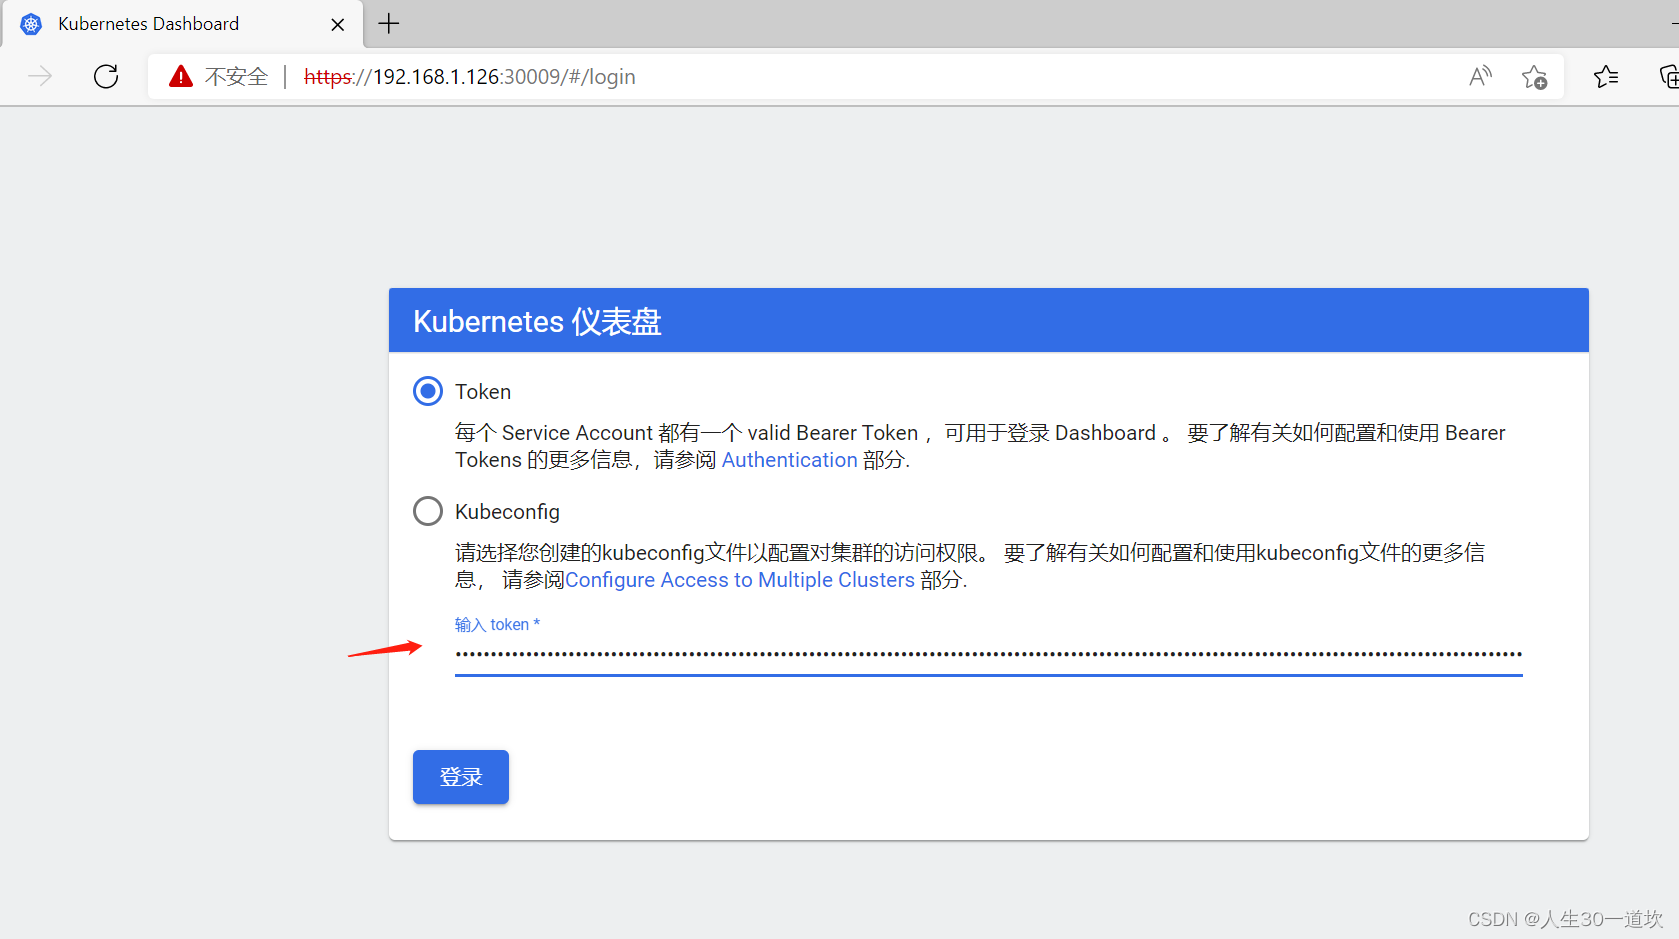Open the Authentication link

pyautogui.click(x=790, y=460)
